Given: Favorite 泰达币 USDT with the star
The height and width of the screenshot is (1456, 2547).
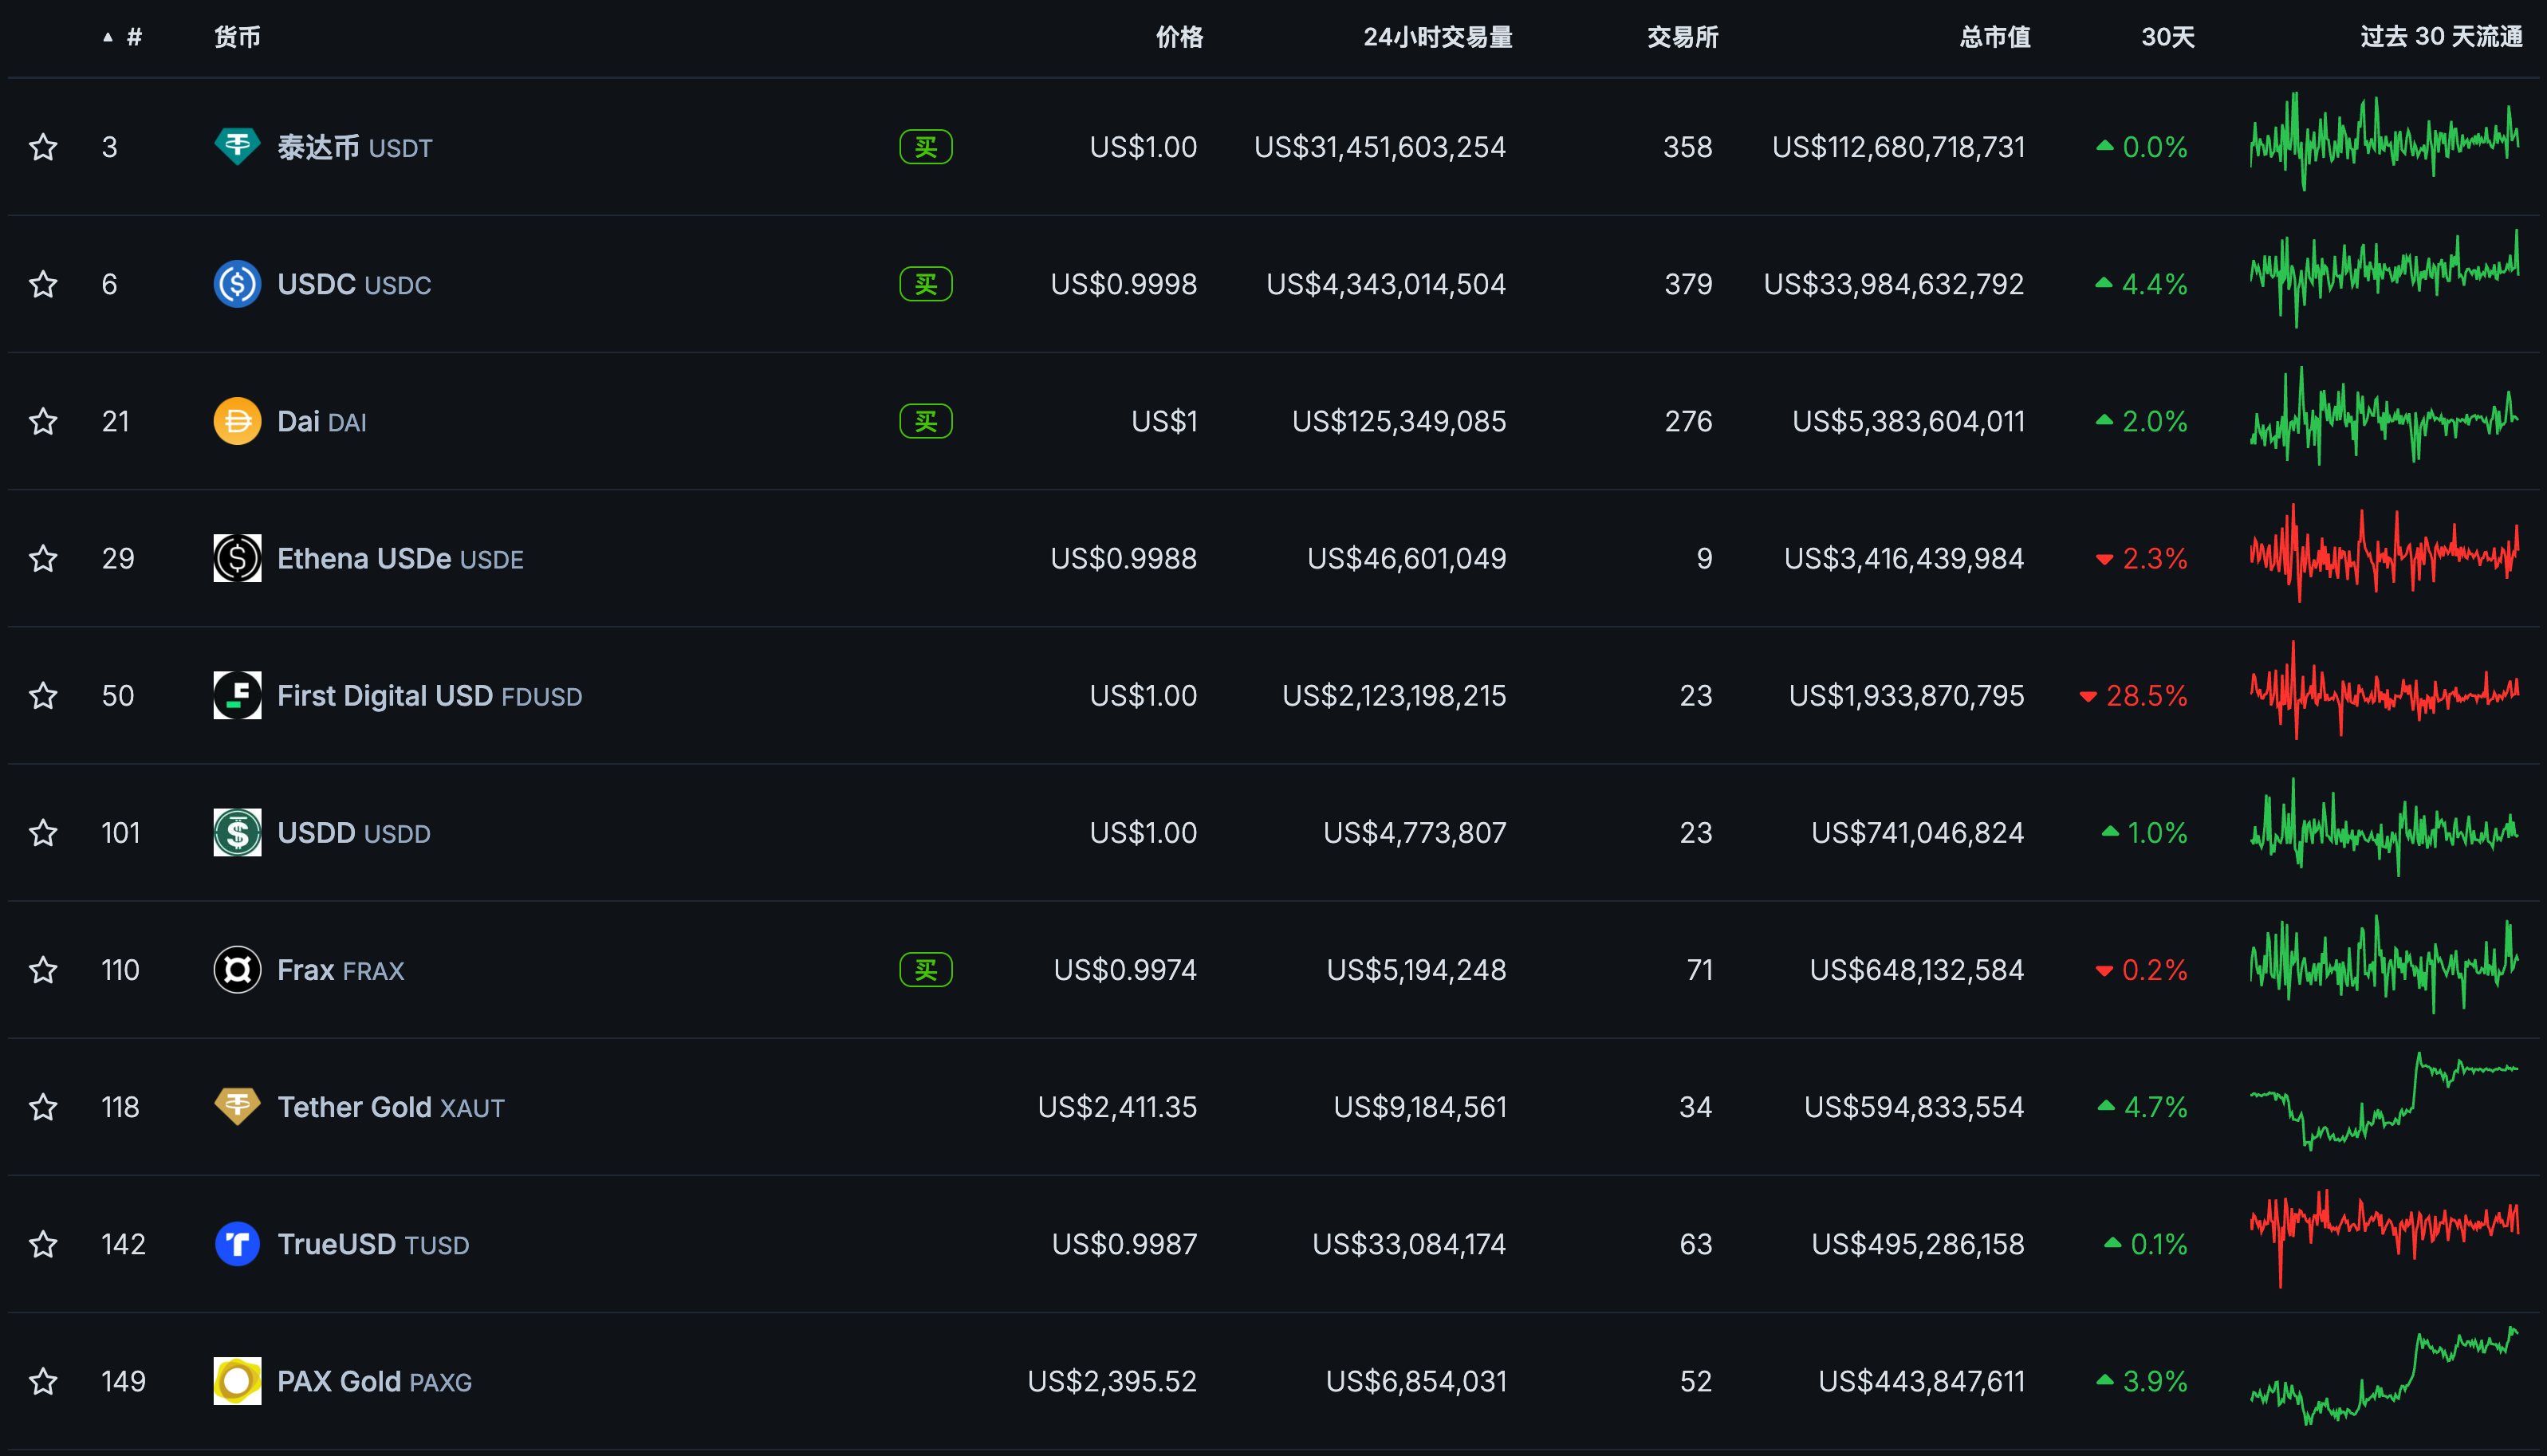Looking at the screenshot, I should tap(43, 146).
